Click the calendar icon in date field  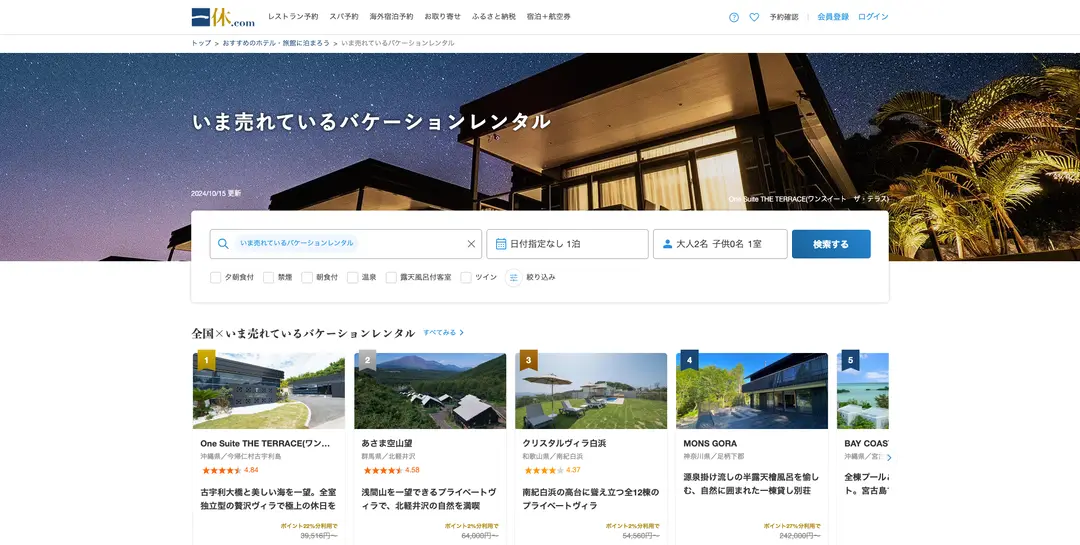pos(501,244)
